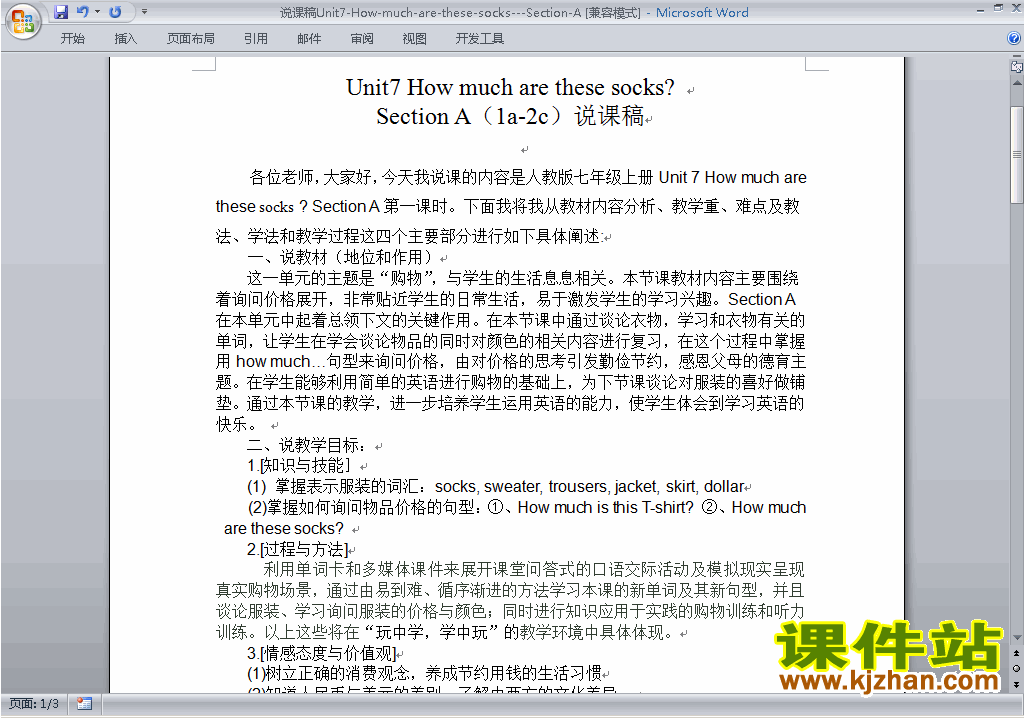Click the Undo arrow icon
The height and width of the screenshot is (718, 1024).
point(82,12)
